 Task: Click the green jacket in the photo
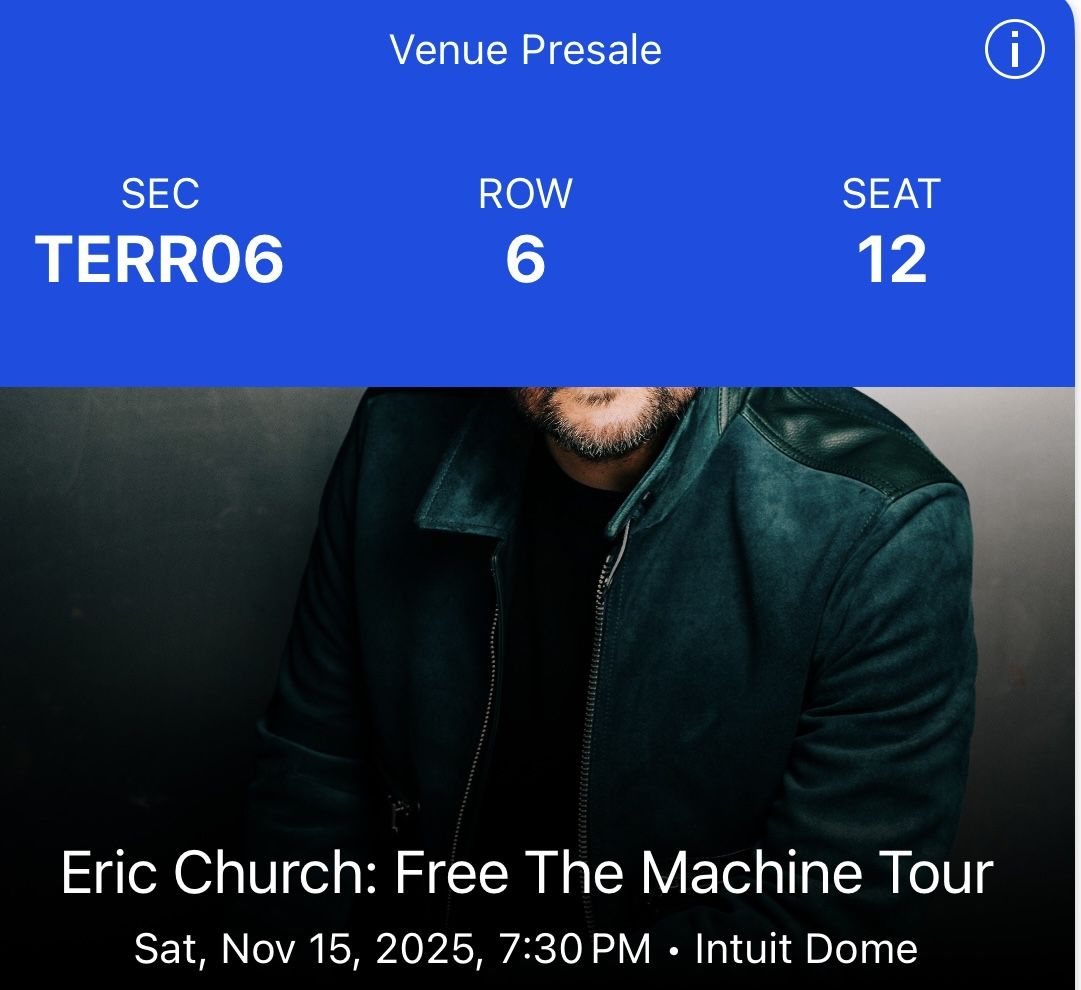[793, 620]
